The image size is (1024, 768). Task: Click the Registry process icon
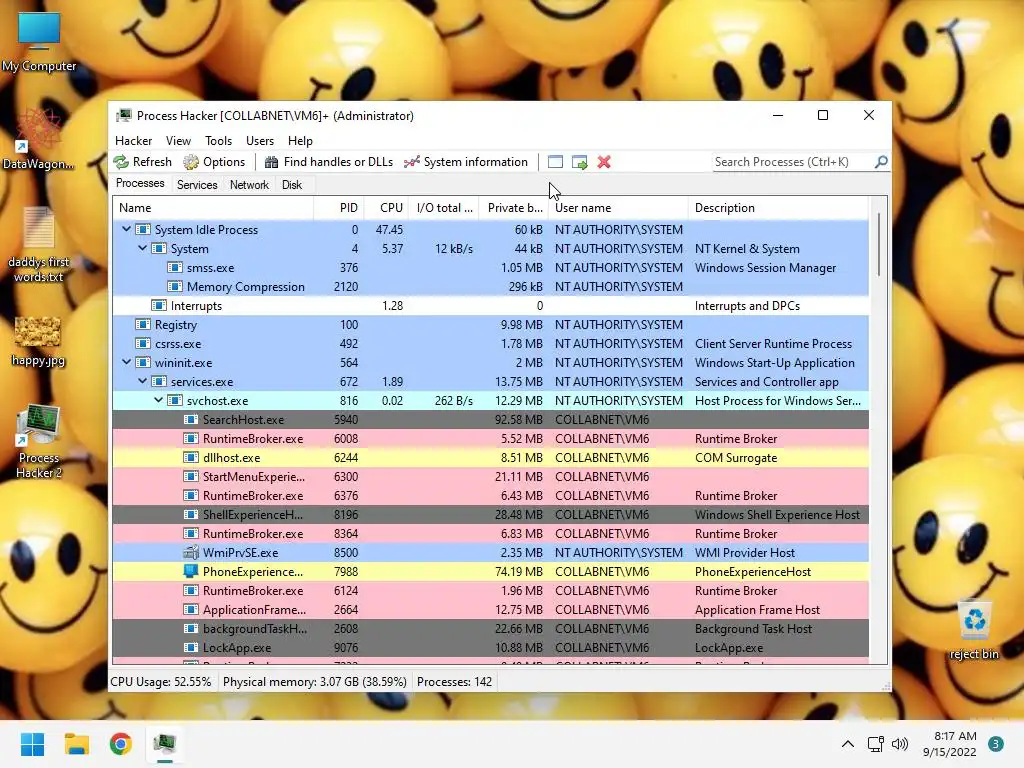tap(142, 325)
